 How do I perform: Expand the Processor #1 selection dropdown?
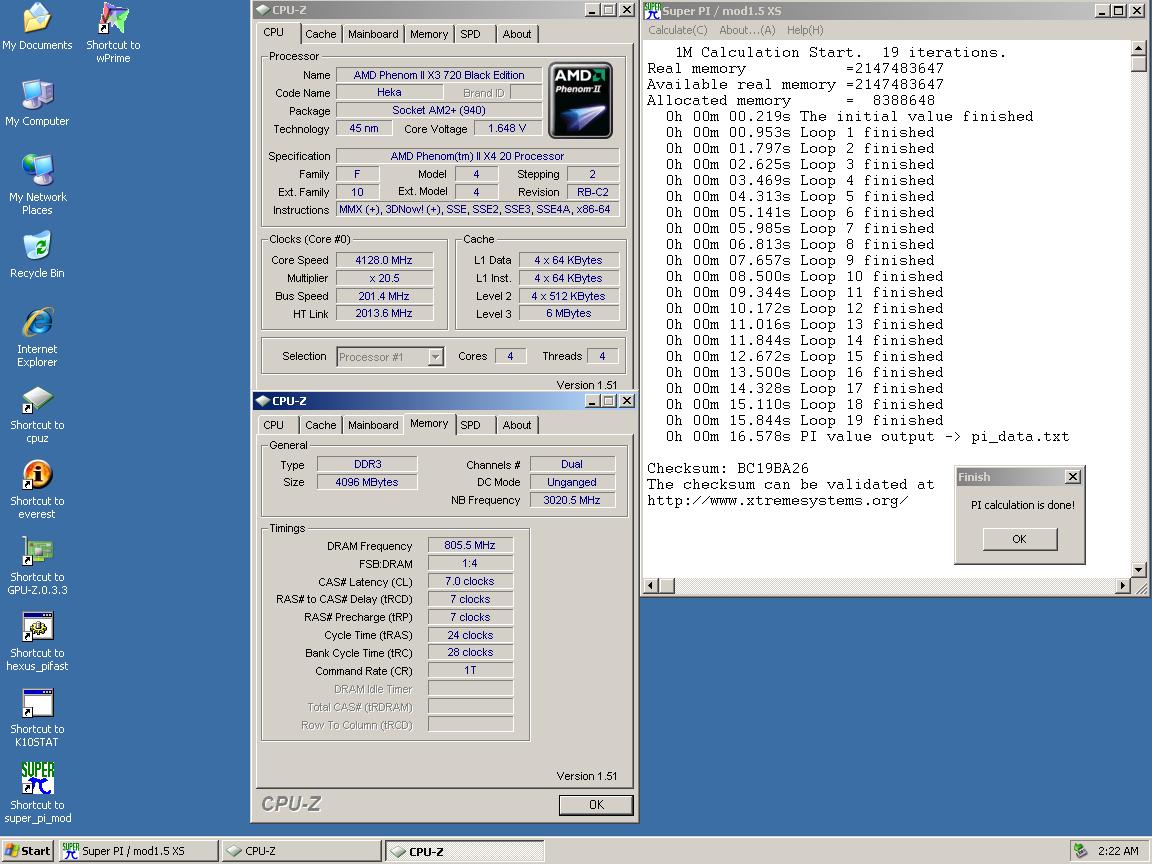pyautogui.click(x=435, y=357)
